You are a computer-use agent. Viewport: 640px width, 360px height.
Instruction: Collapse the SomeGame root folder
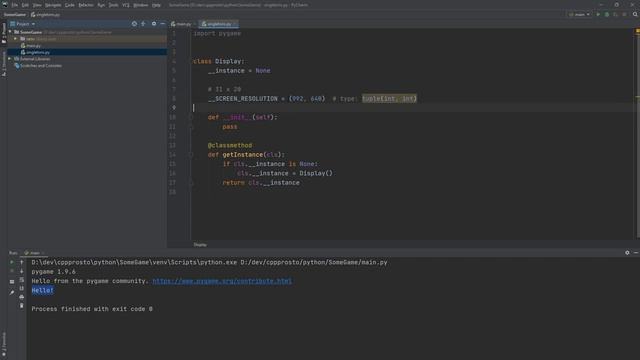click(10, 32)
